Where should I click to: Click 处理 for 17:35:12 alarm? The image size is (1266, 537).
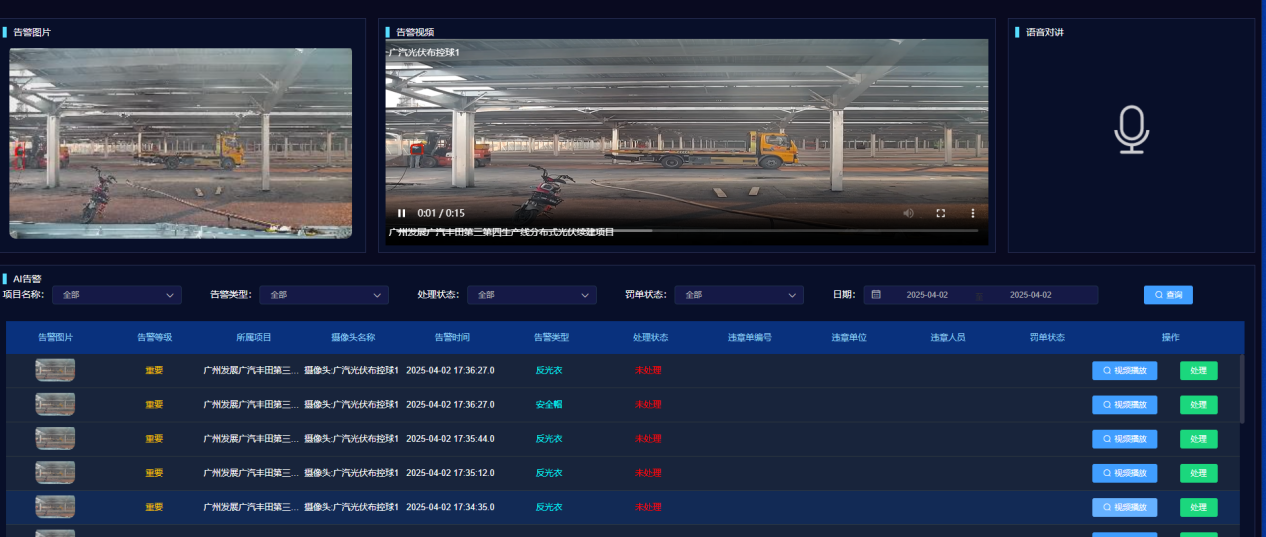point(1199,473)
